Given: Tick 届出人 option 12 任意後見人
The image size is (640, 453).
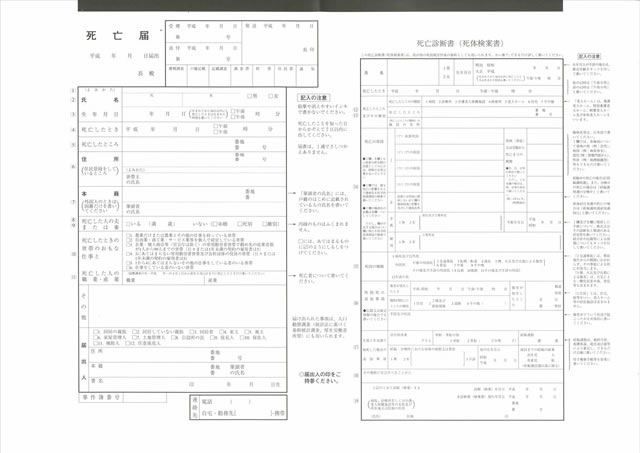Looking at the screenshot, I should tap(128, 343).
